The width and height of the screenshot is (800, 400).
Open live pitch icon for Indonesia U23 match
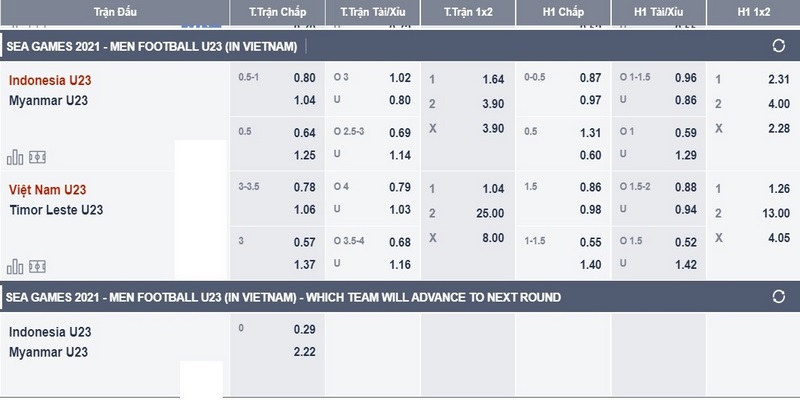pos(37,157)
